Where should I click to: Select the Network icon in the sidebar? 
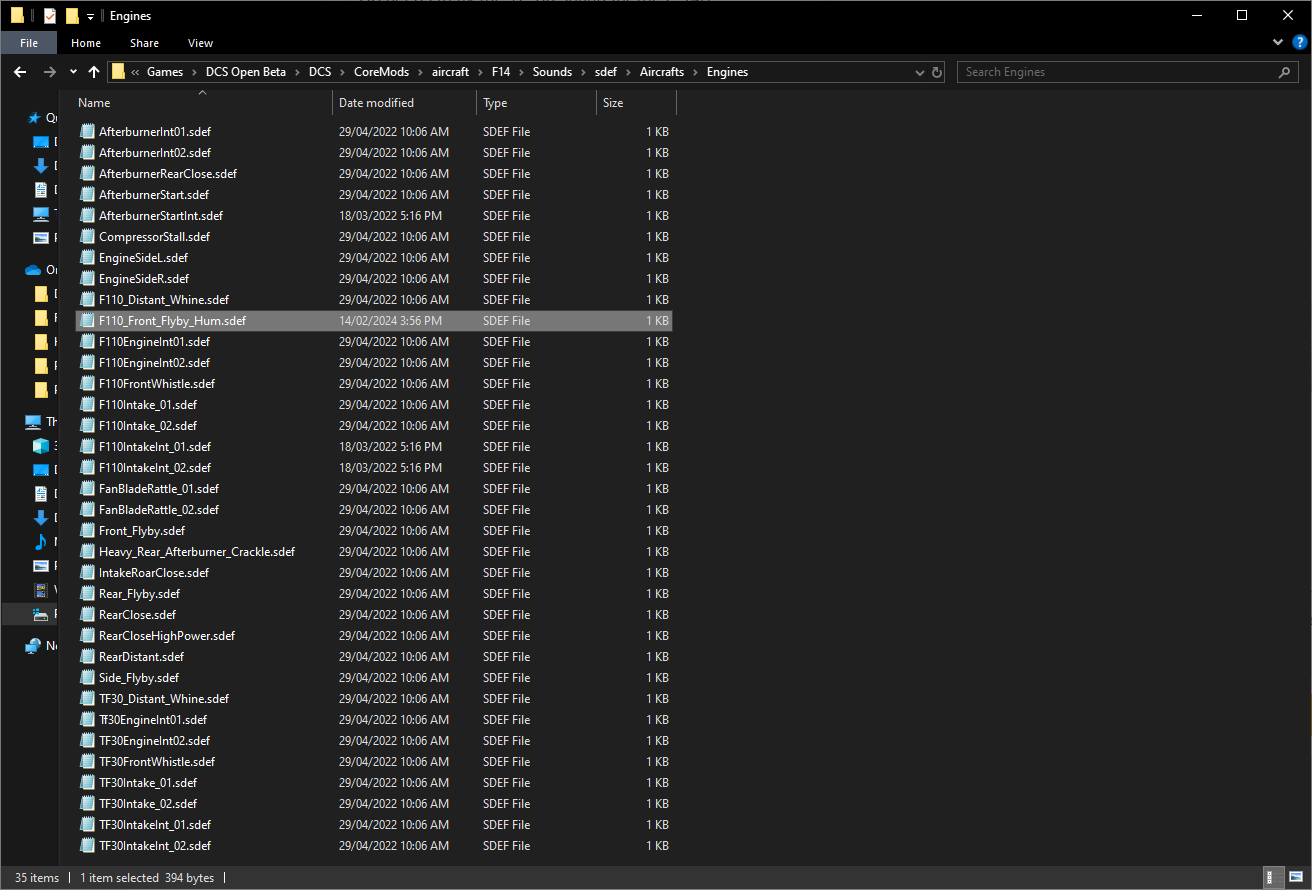[33, 646]
